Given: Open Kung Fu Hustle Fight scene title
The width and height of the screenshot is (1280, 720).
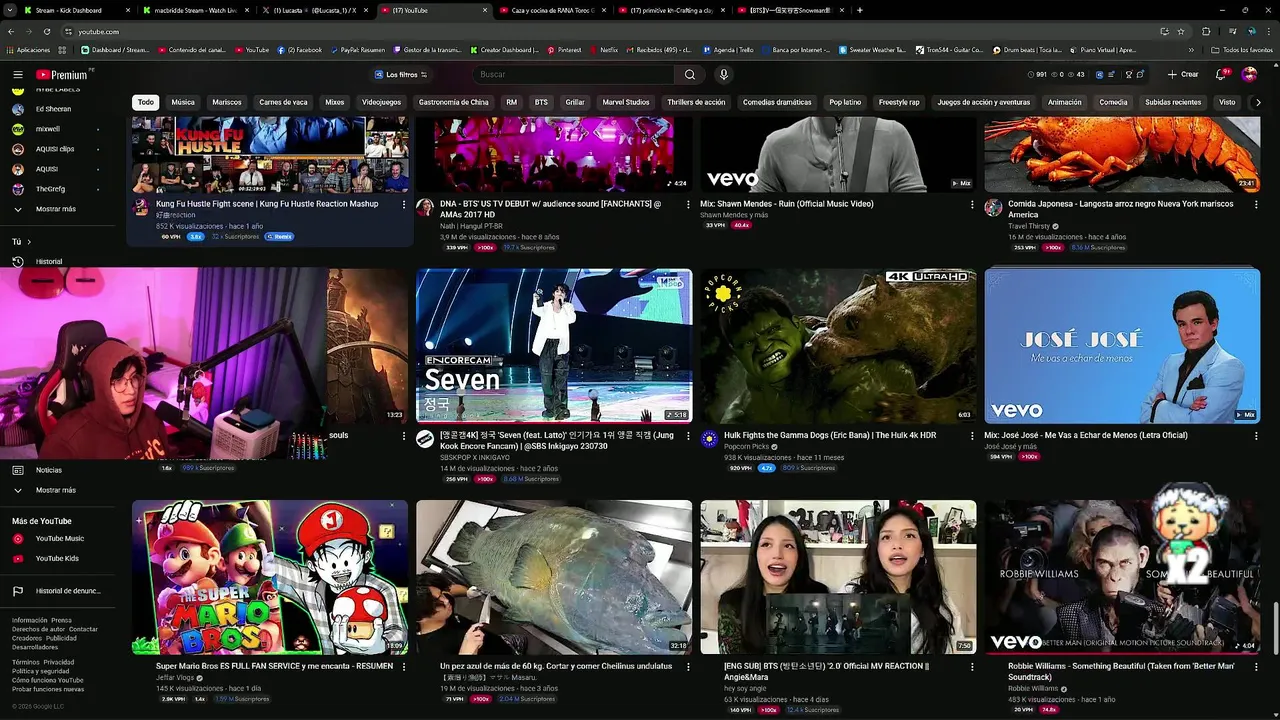Looking at the screenshot, I should pos(267,204).
